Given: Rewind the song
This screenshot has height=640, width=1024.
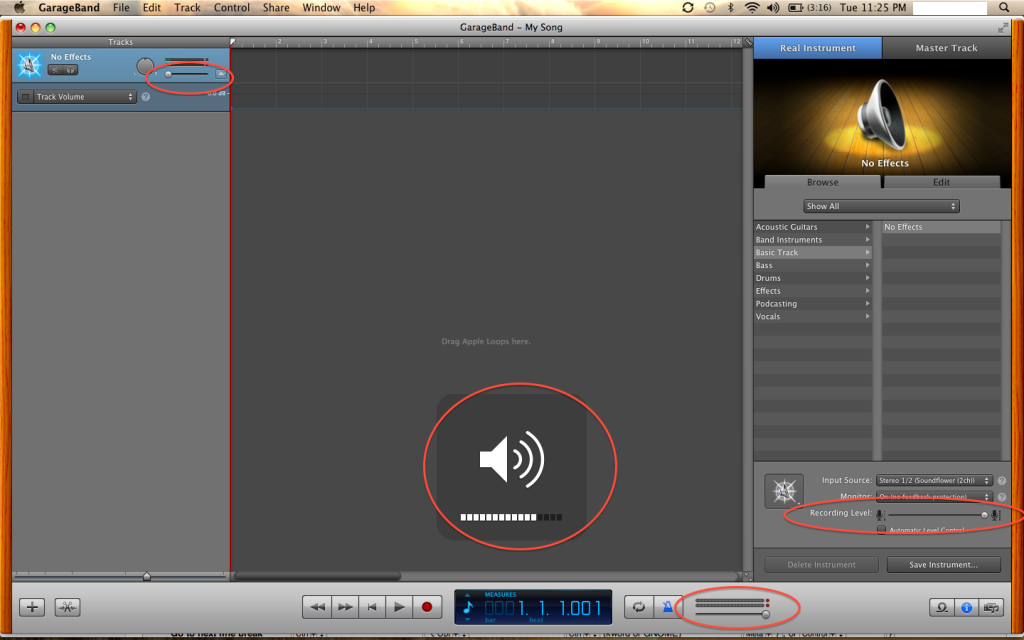Looking at the screenshot, I should (x=317, y=607).
